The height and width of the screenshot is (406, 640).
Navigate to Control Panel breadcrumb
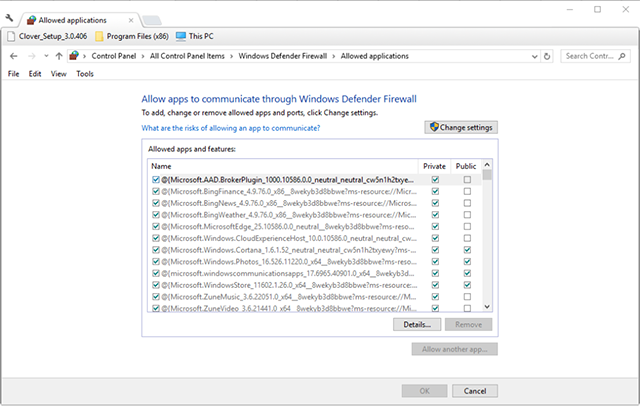click(113, 56)
